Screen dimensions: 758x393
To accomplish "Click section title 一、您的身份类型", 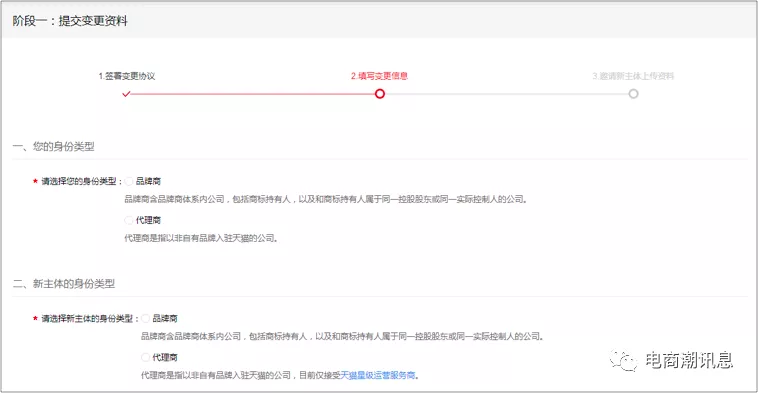I will (x=54, y=146).
